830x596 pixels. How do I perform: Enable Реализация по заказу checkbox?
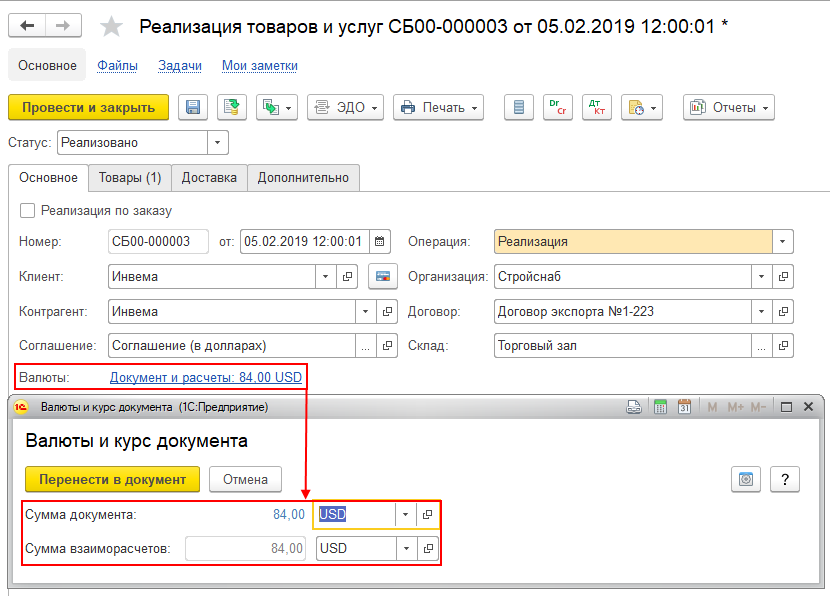pyautogui.click(x=27, y=210)
